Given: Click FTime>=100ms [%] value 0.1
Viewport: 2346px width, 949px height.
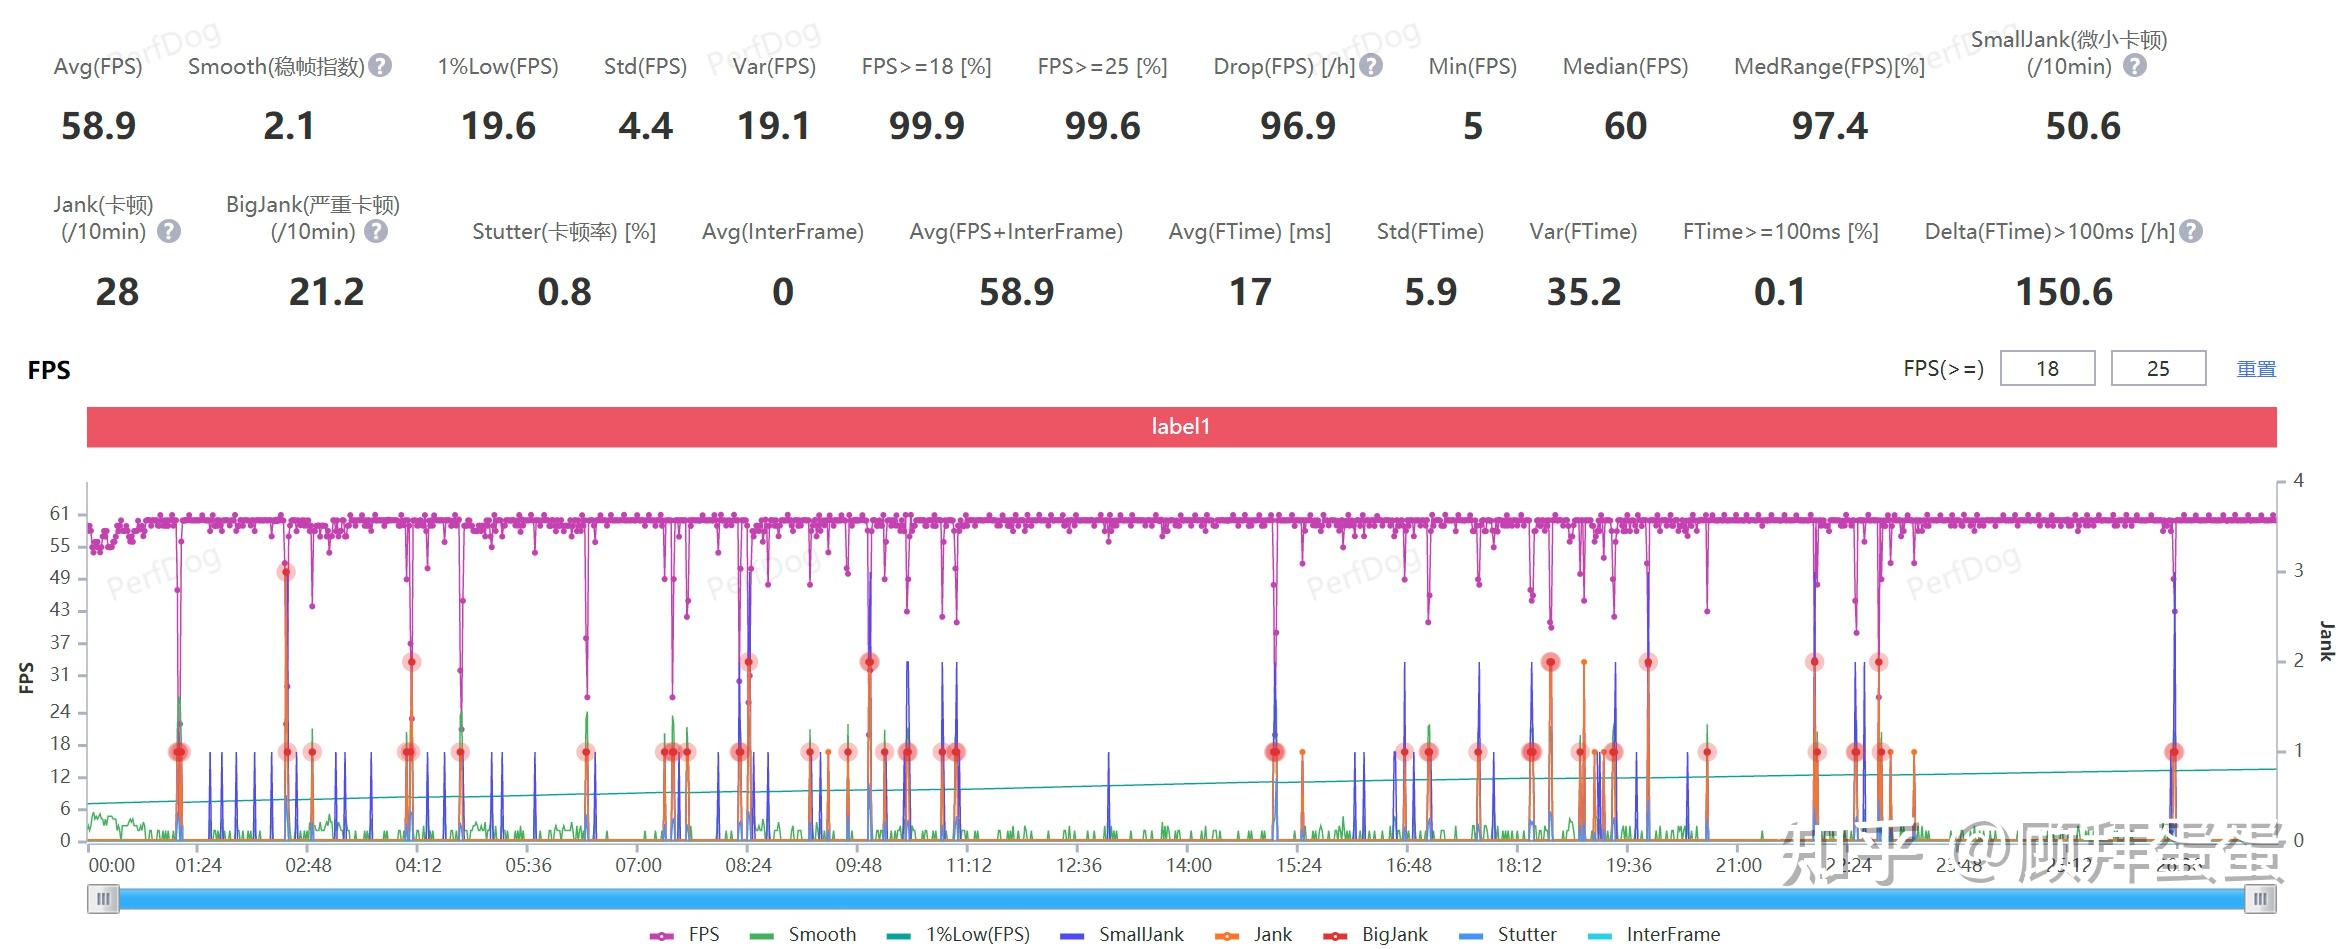Looking at the screenshot, I should (x=1780, y=292).
